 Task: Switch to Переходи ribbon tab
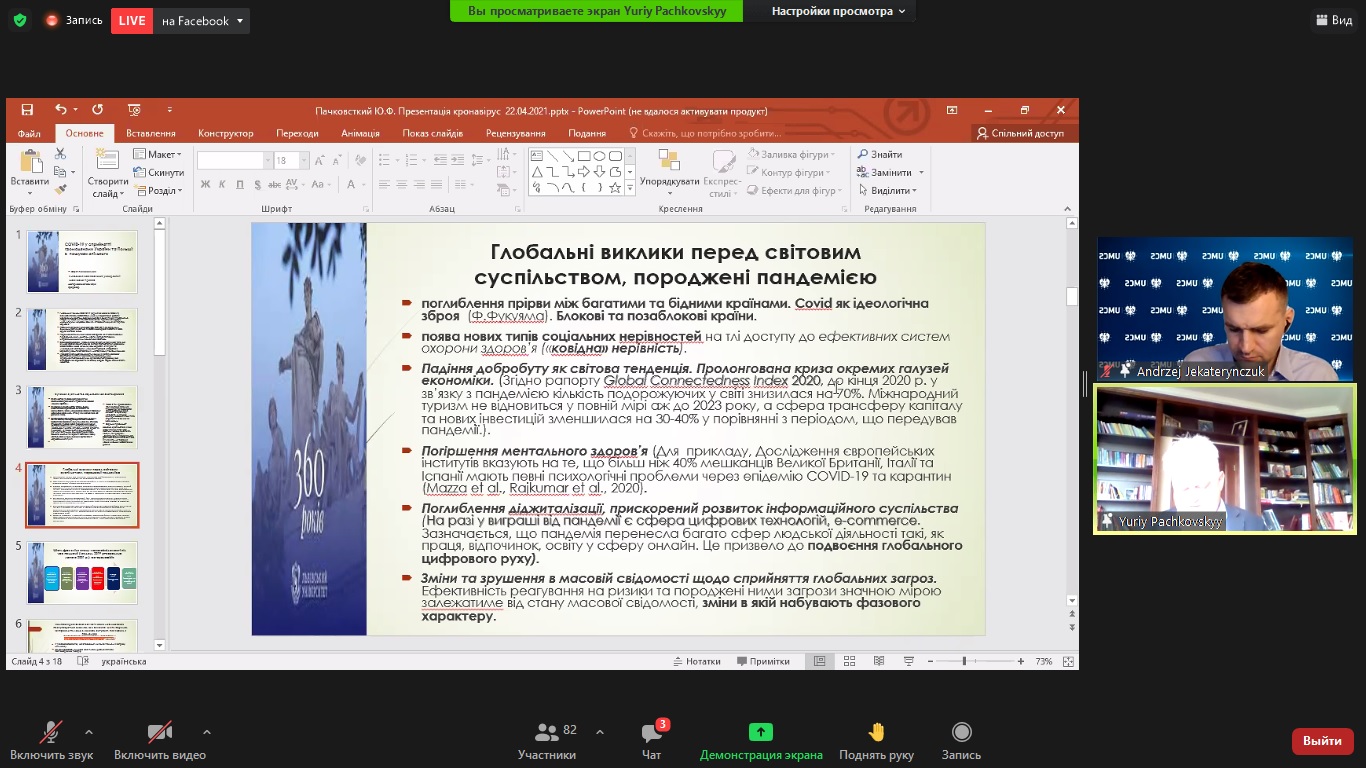coord(297,133)
